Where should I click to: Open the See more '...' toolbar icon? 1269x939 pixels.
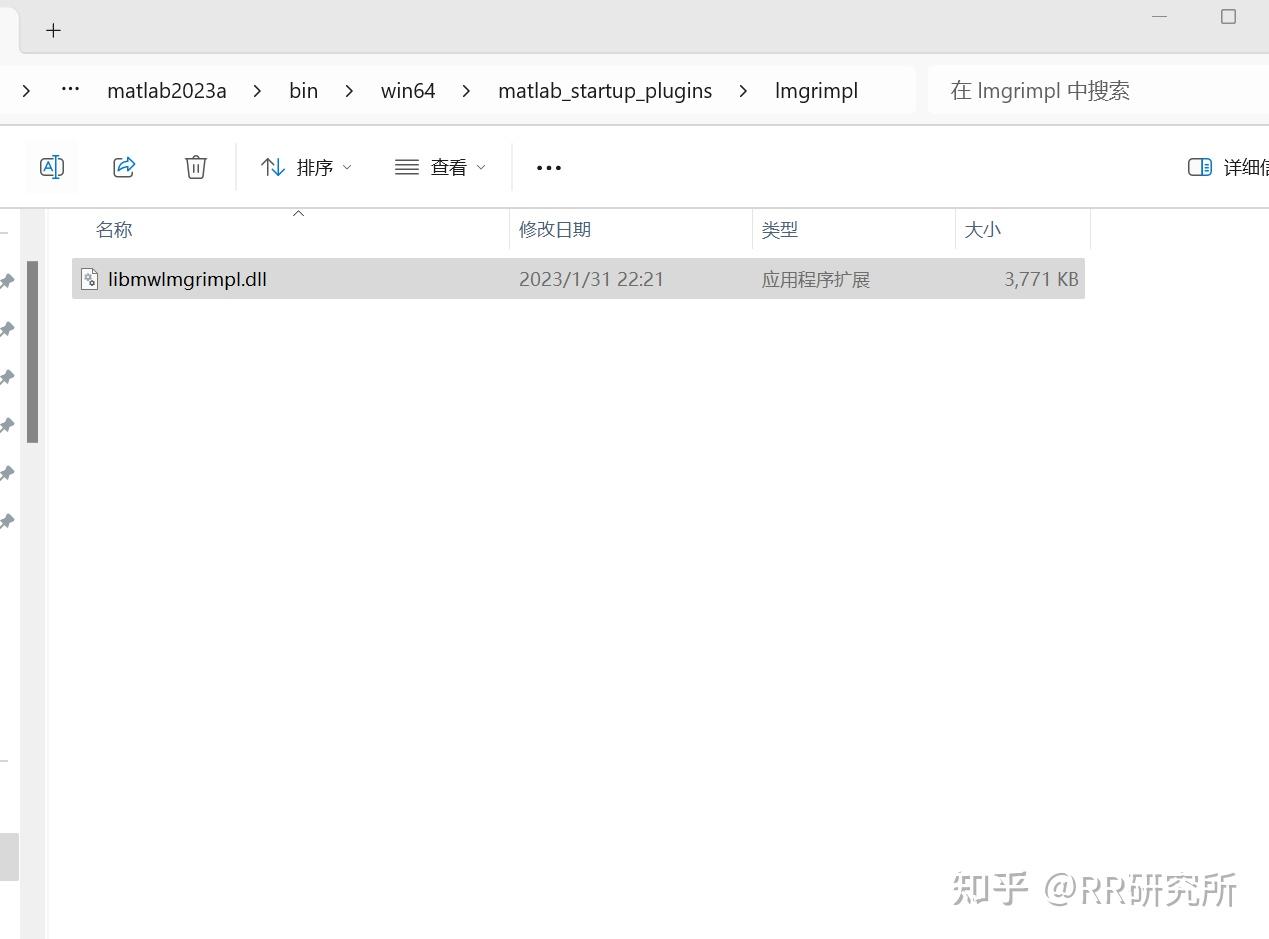pyautogui.click(x=548, y=167)
